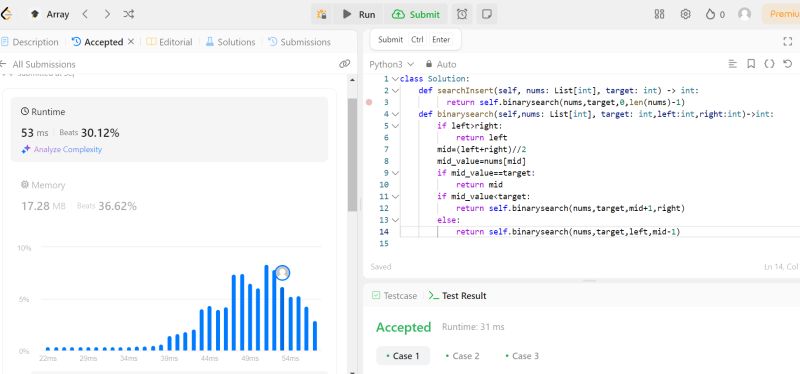Copy submission link icon

point(344,64)
